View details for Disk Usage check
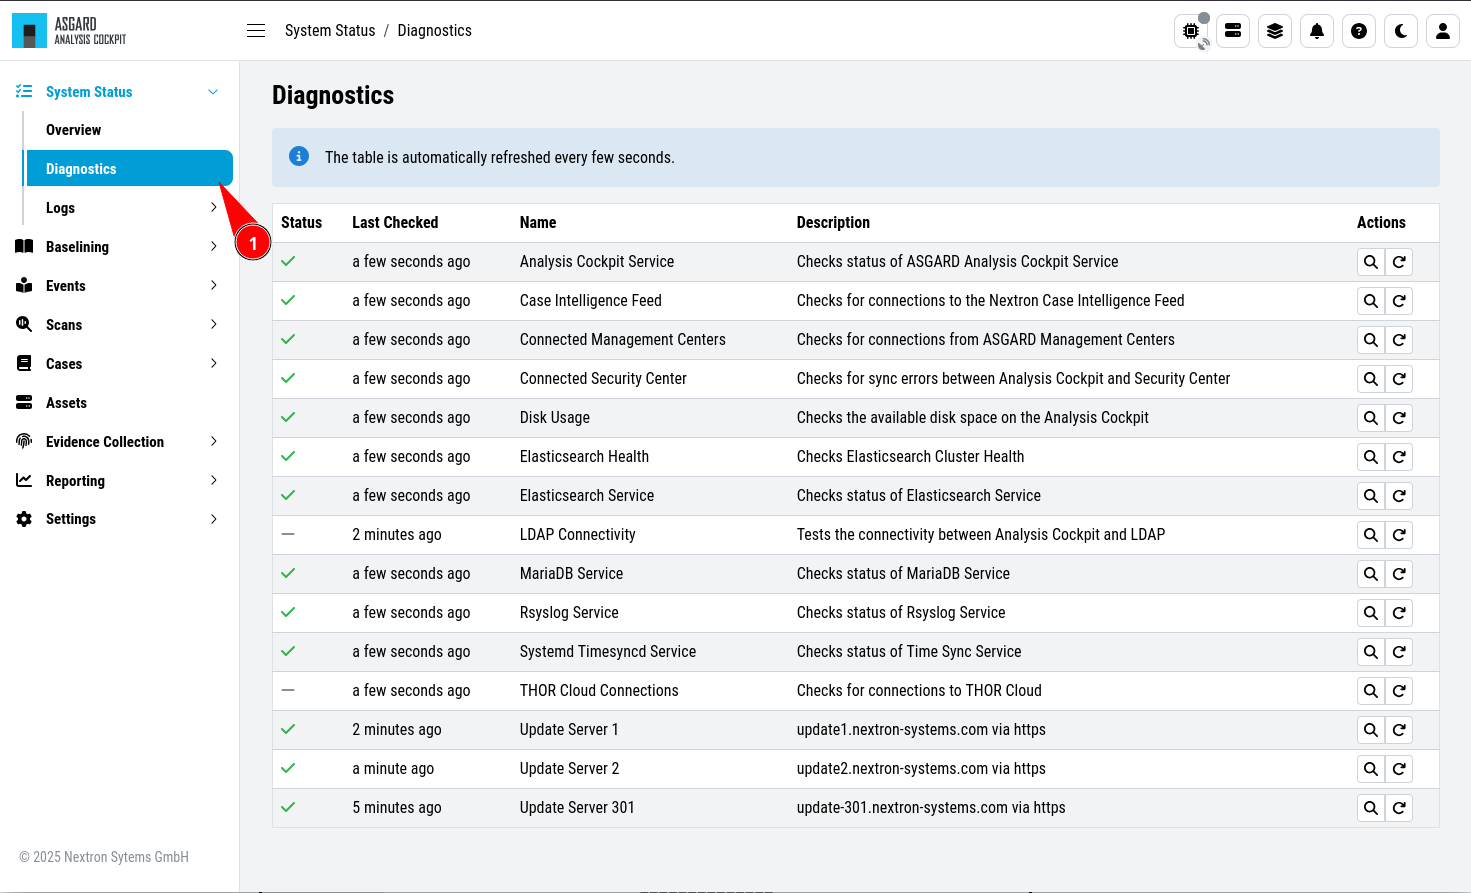Viewport: 1471px width, 893px height. click(x=1371, y=418)
